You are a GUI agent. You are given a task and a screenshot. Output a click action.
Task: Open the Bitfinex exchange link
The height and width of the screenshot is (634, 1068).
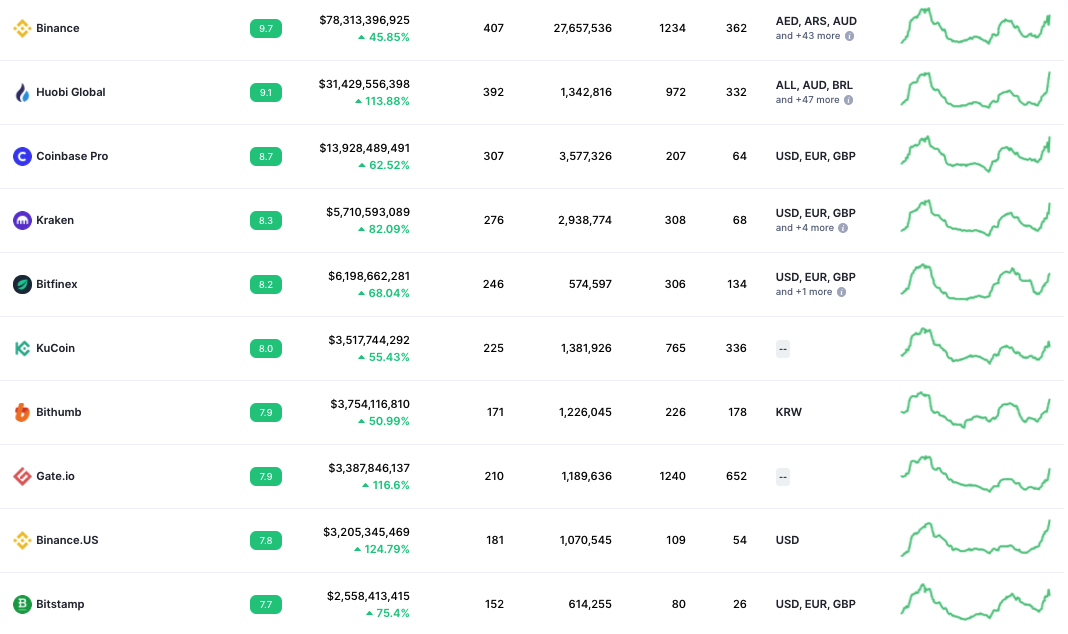[x=57, y=284]
